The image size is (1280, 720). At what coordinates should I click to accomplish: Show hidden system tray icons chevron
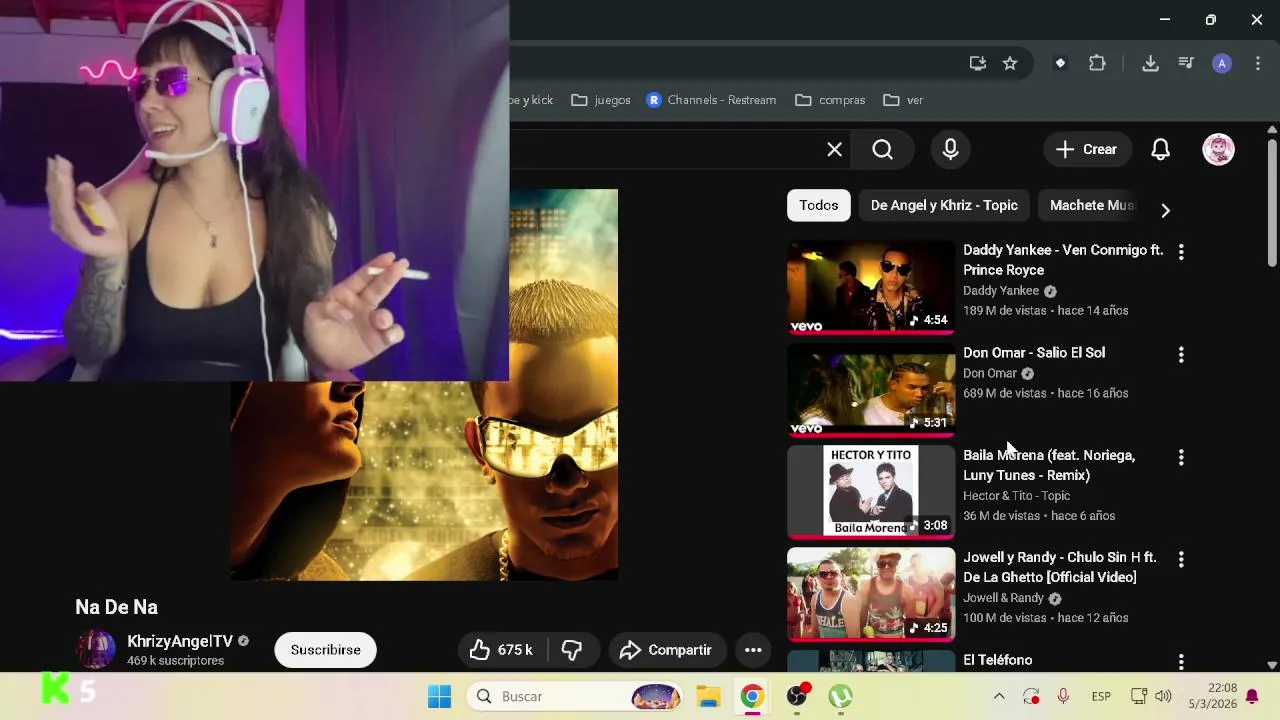998,696
